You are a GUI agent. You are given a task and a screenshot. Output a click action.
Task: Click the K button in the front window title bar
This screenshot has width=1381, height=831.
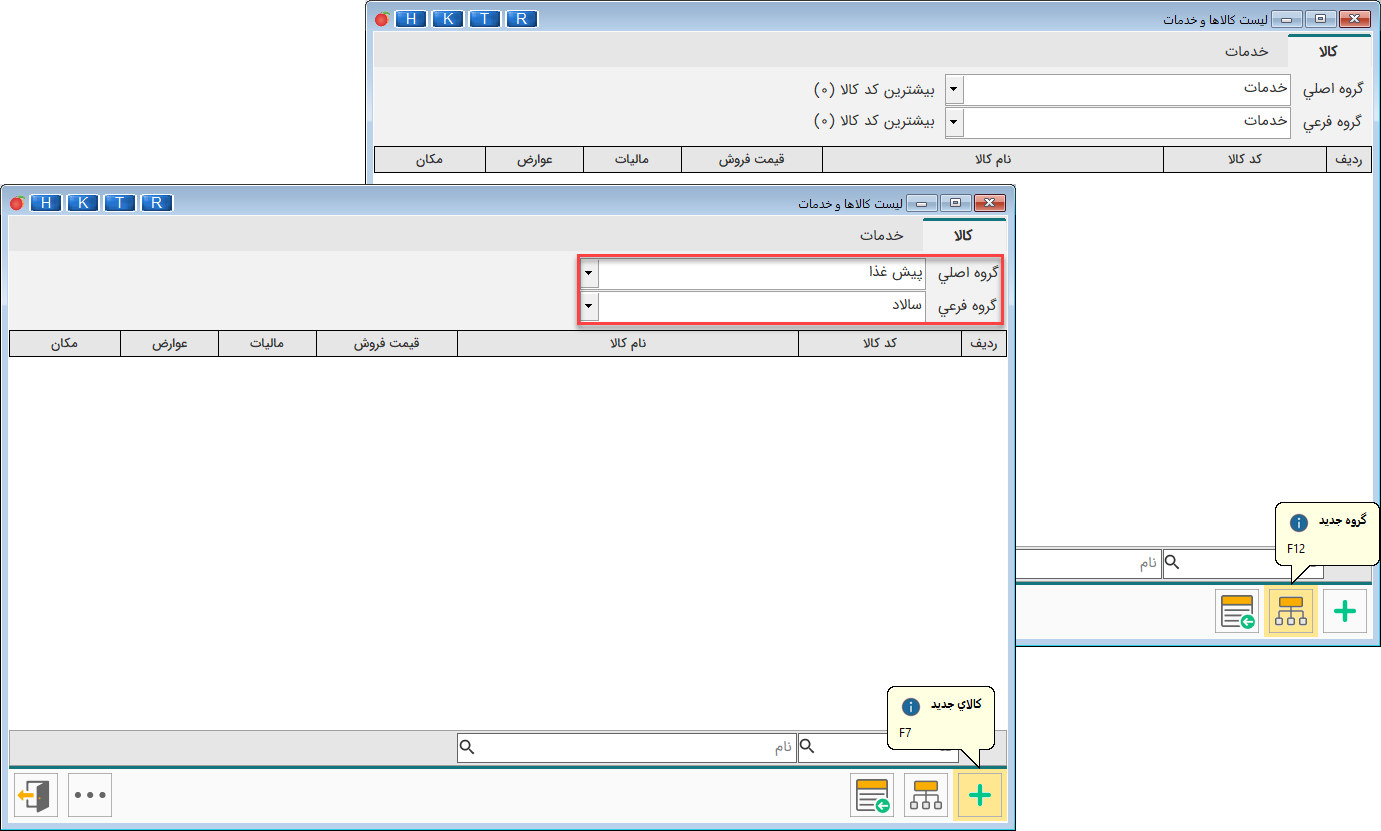tap(83, 203)
